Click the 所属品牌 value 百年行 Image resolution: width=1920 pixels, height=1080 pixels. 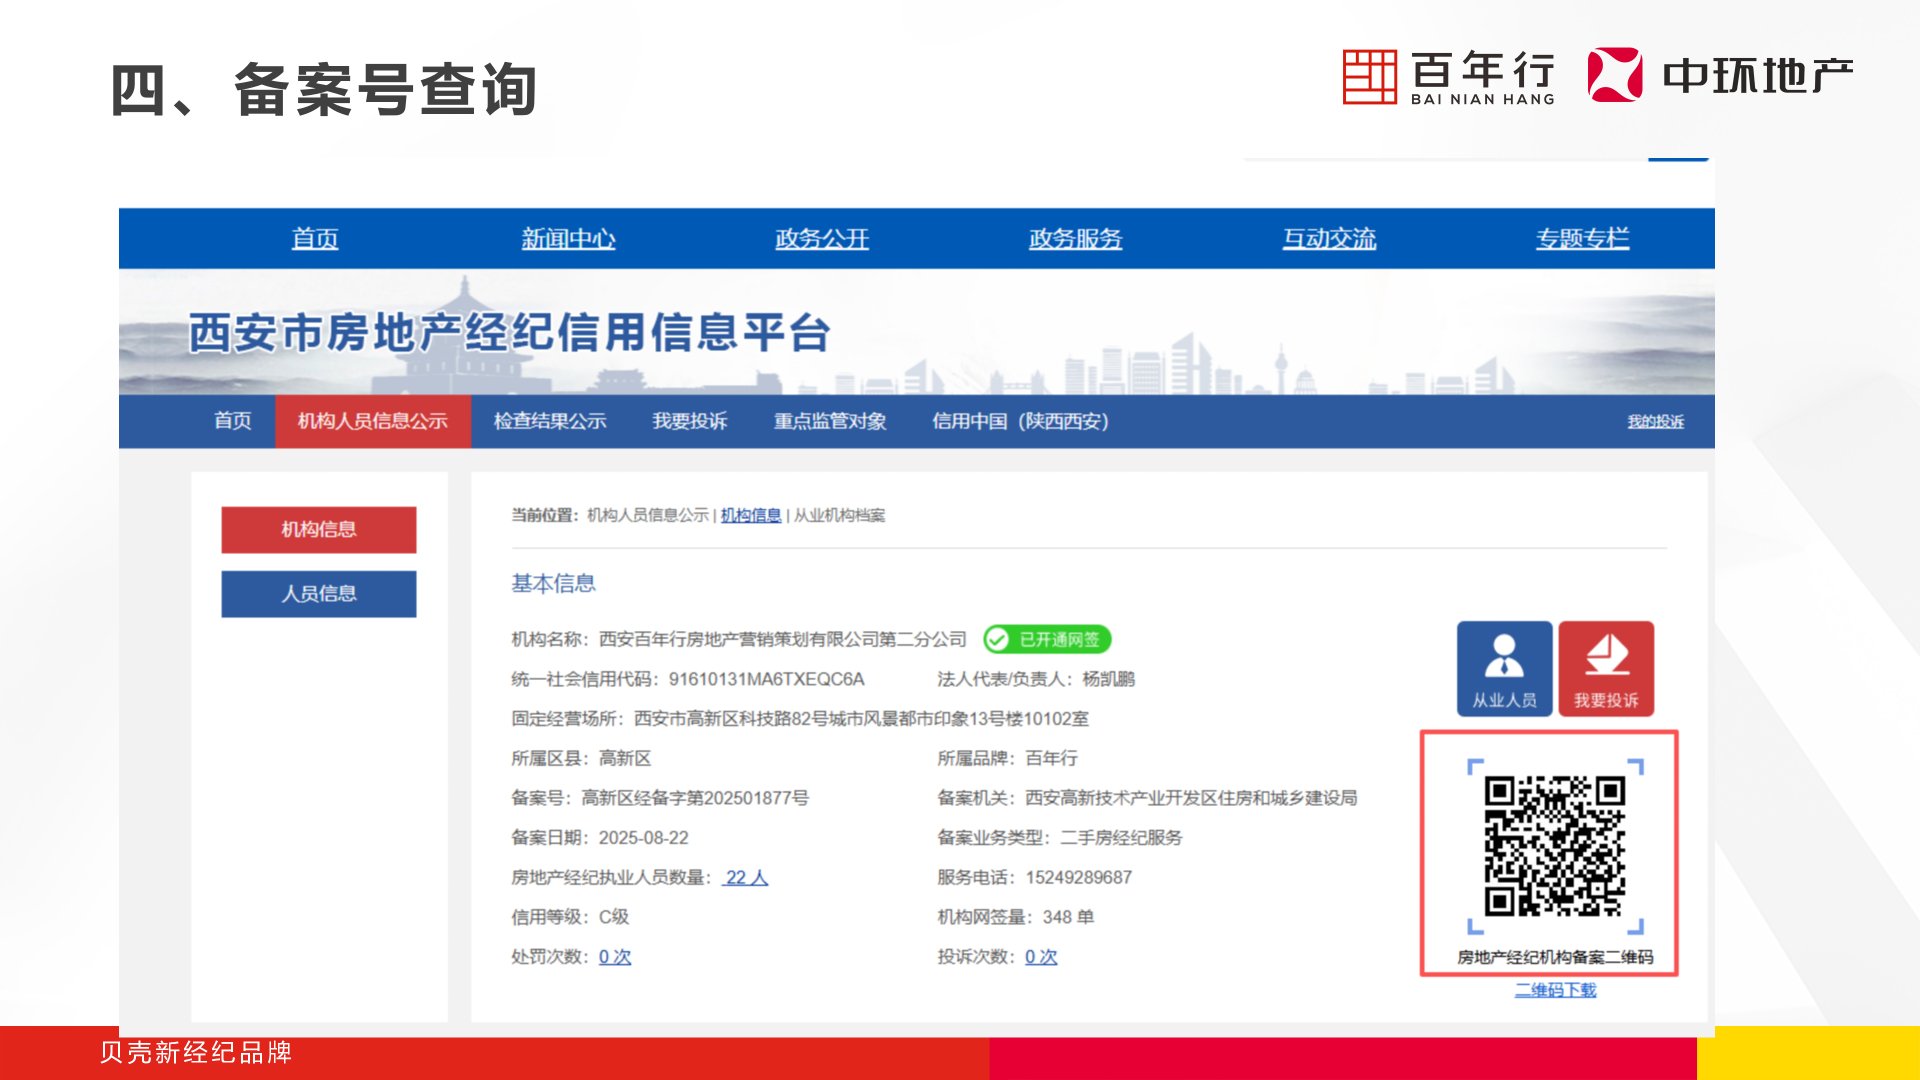1052,758
